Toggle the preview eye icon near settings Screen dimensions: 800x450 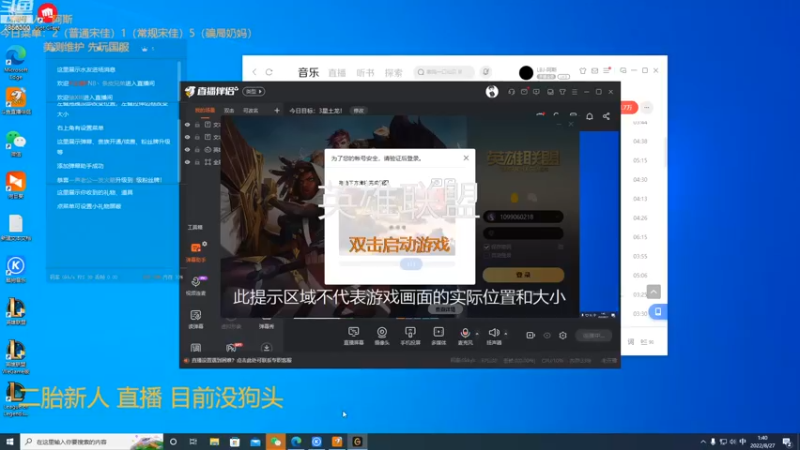[x=547, y=335]
